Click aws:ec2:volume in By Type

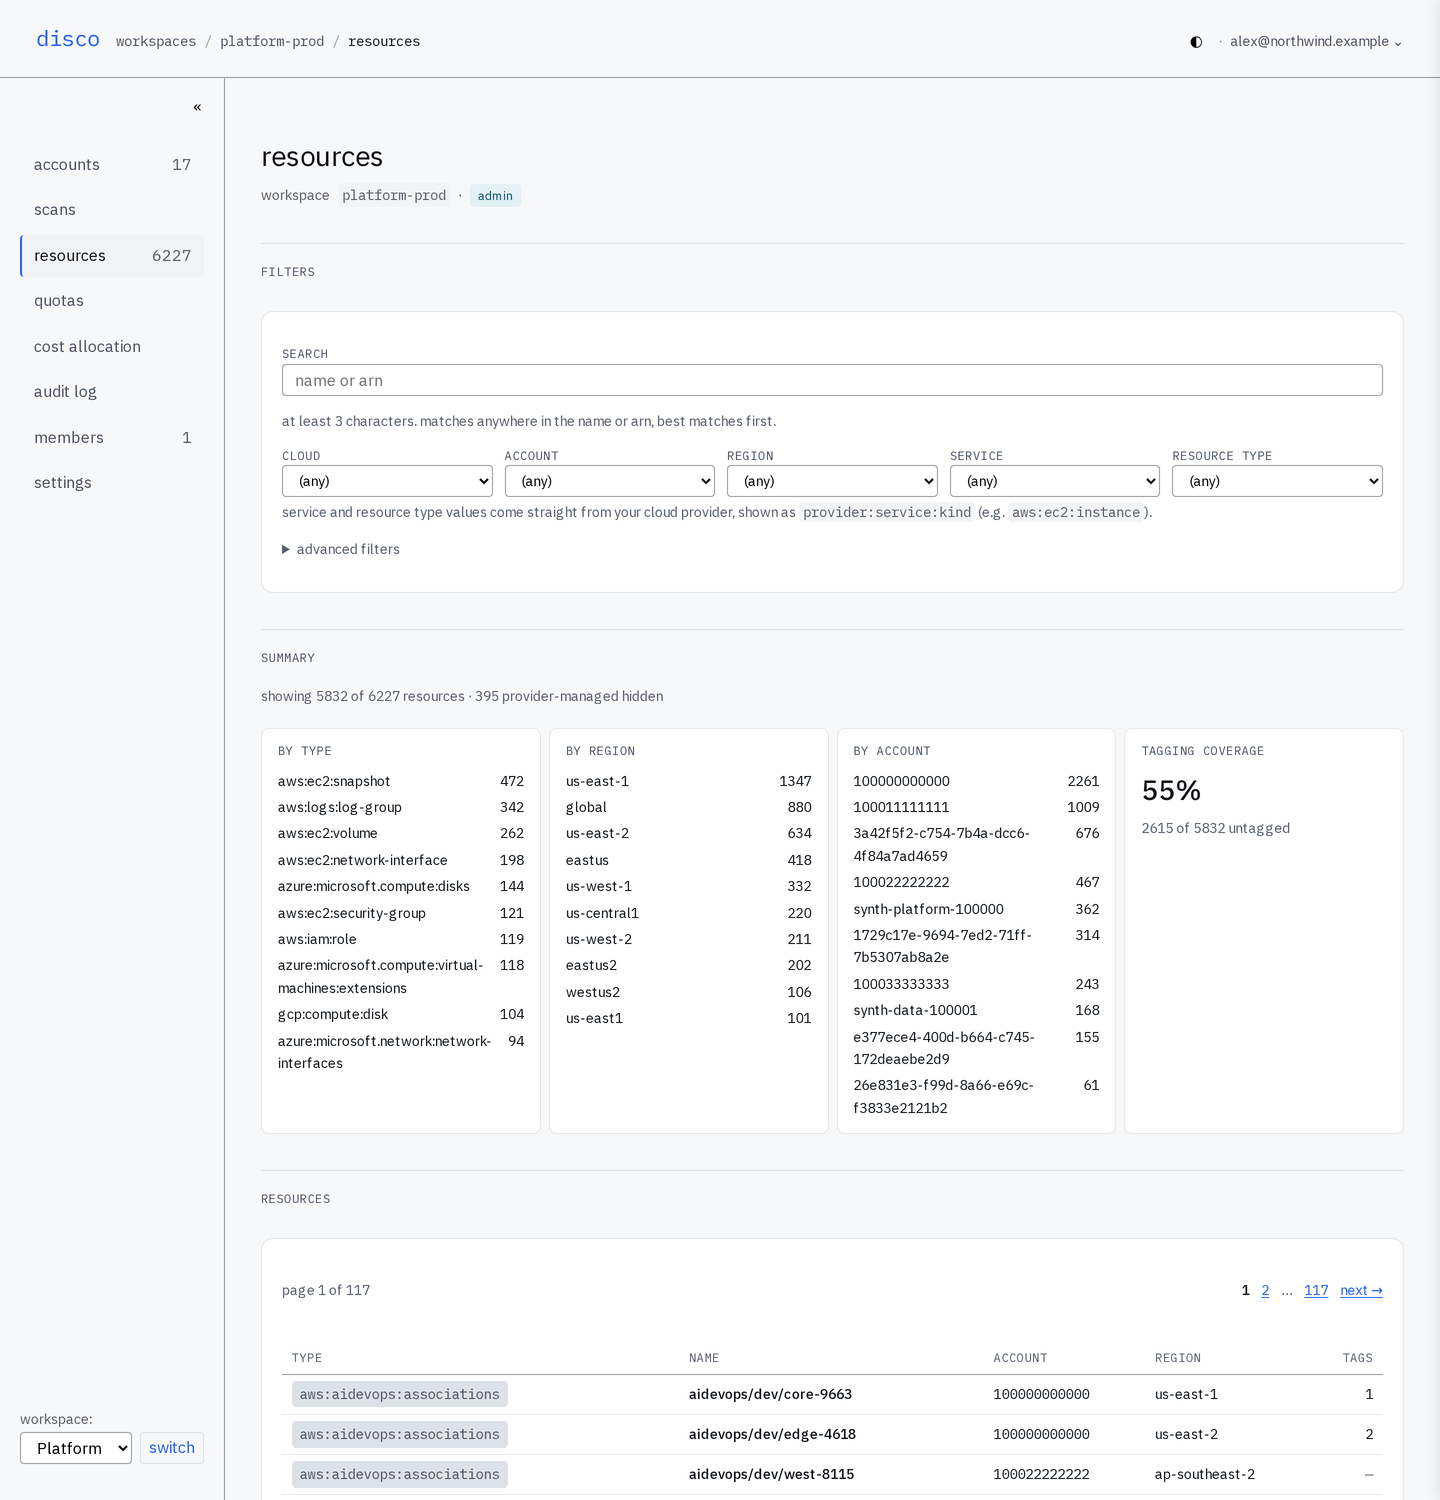pos(328,833)
